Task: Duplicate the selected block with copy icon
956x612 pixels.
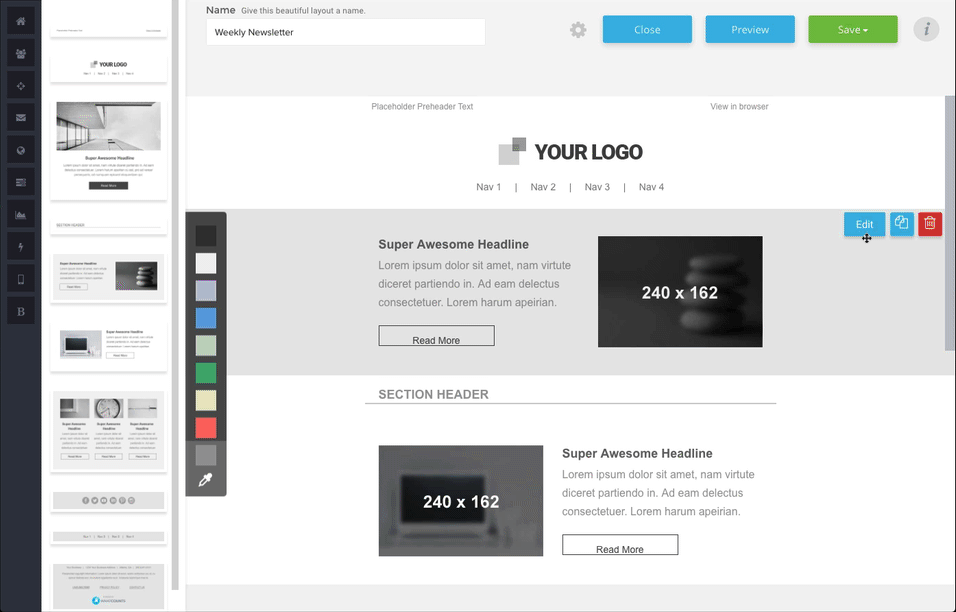Action: (902, 224)
